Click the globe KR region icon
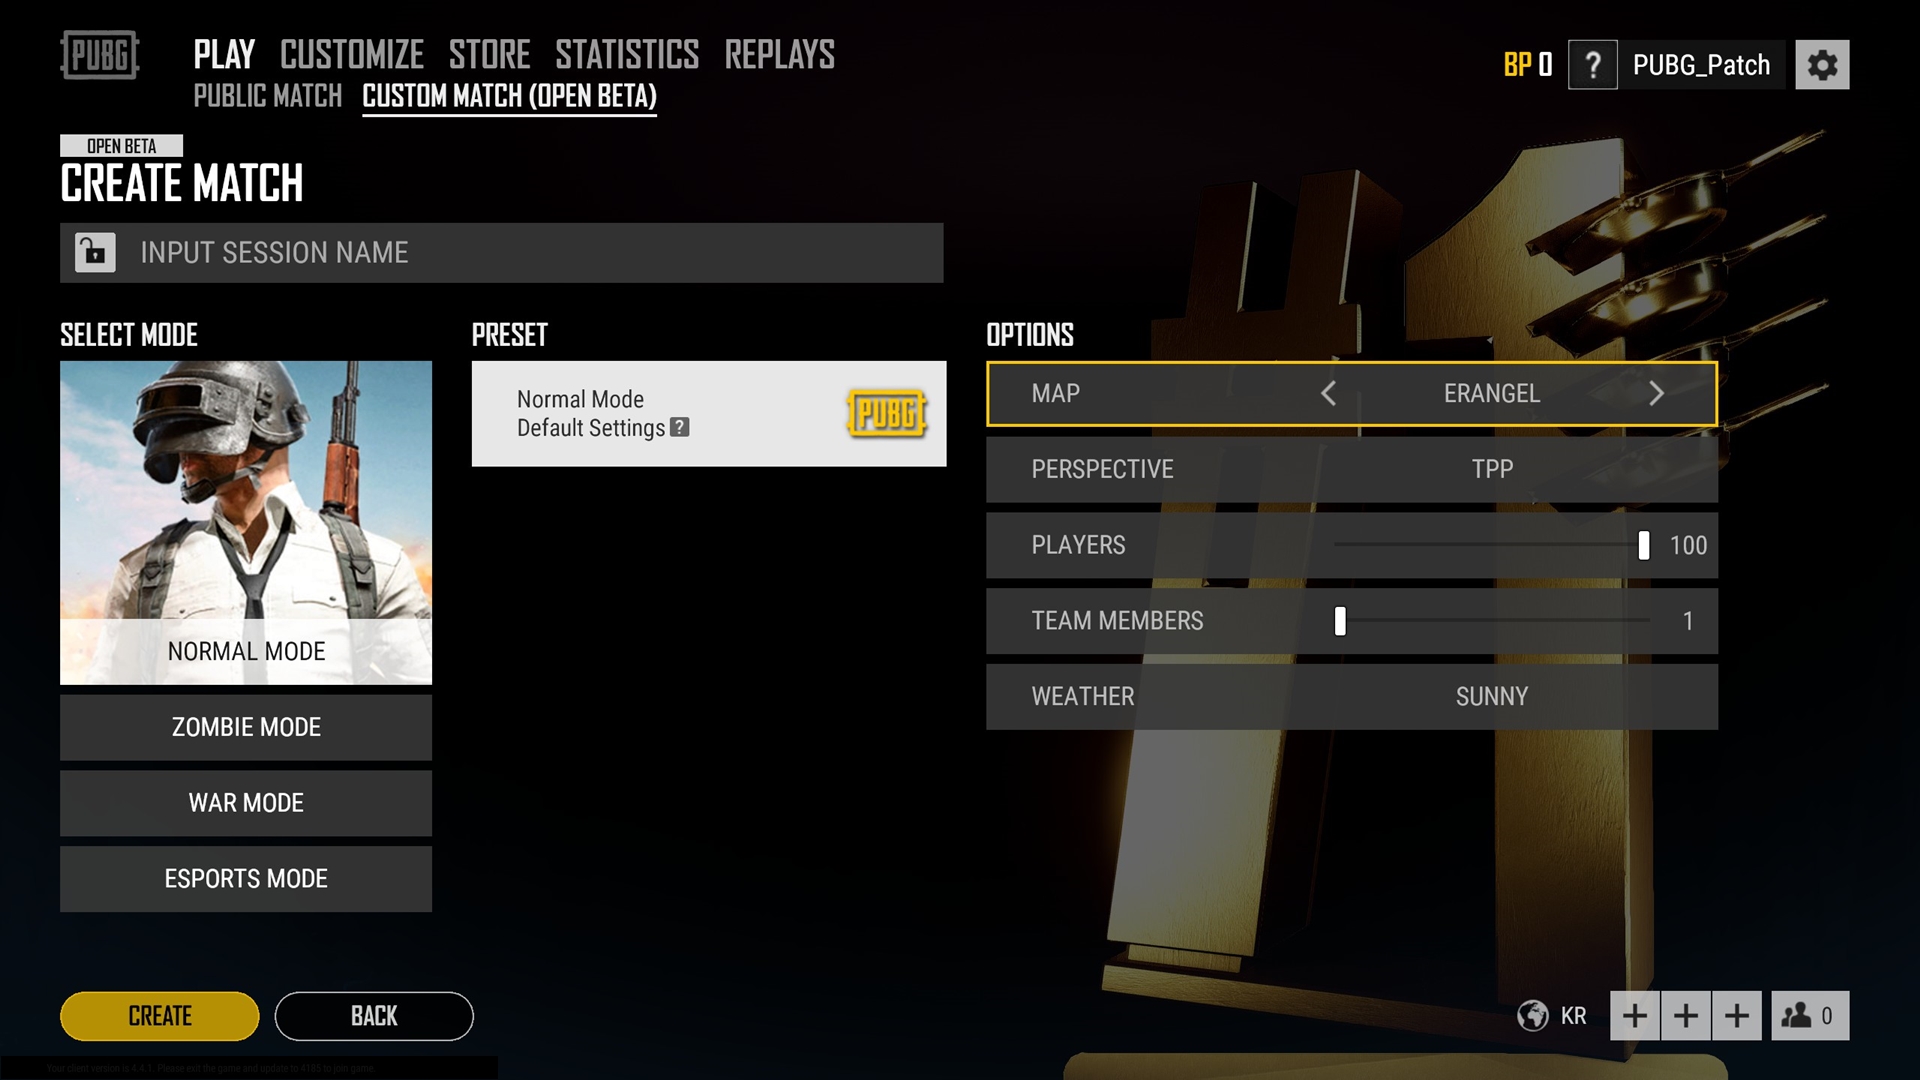The image size is (1920, 1080). [x=1534, y=1014]
